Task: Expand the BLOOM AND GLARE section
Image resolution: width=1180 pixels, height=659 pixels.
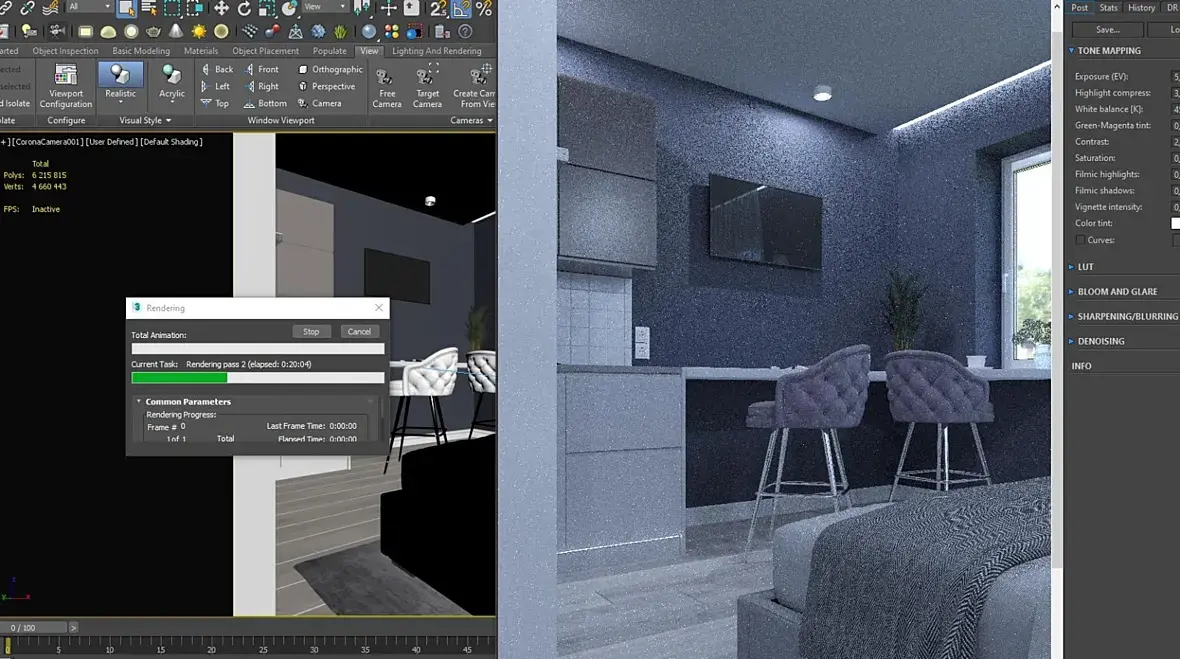Action: point(1072,292)
